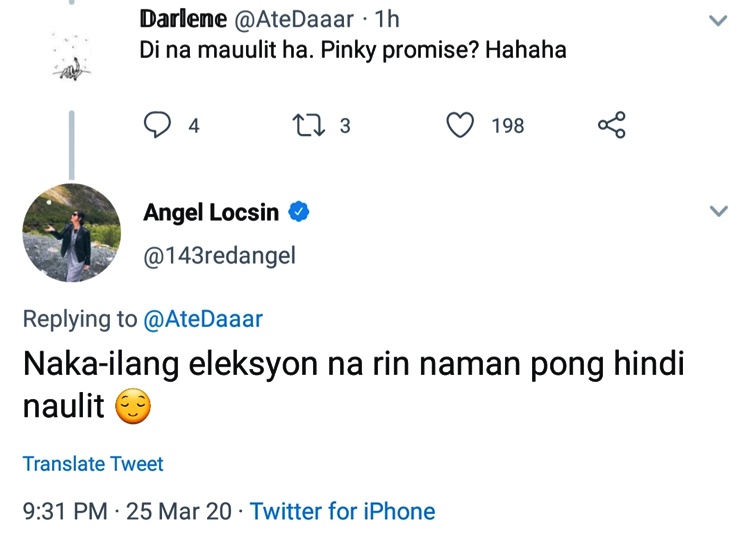Open Angel Locsin's profile photo

pos(71,233)
